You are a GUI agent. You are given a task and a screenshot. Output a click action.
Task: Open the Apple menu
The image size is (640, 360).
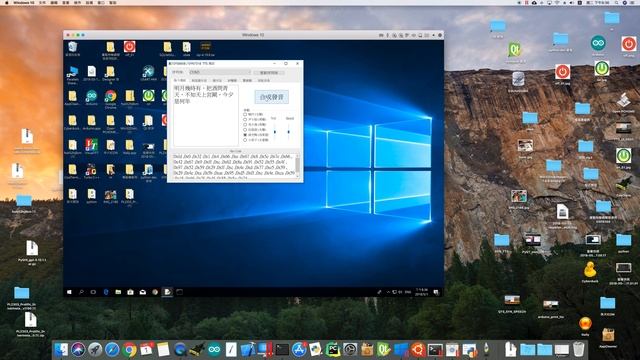[x=7, y=2]
